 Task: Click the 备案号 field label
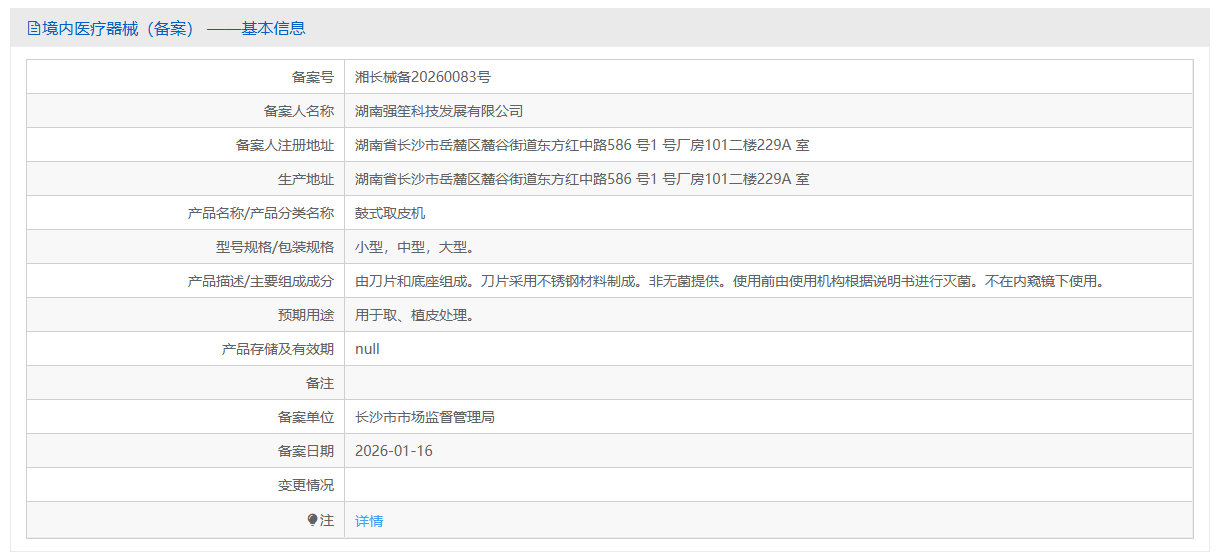313,77
